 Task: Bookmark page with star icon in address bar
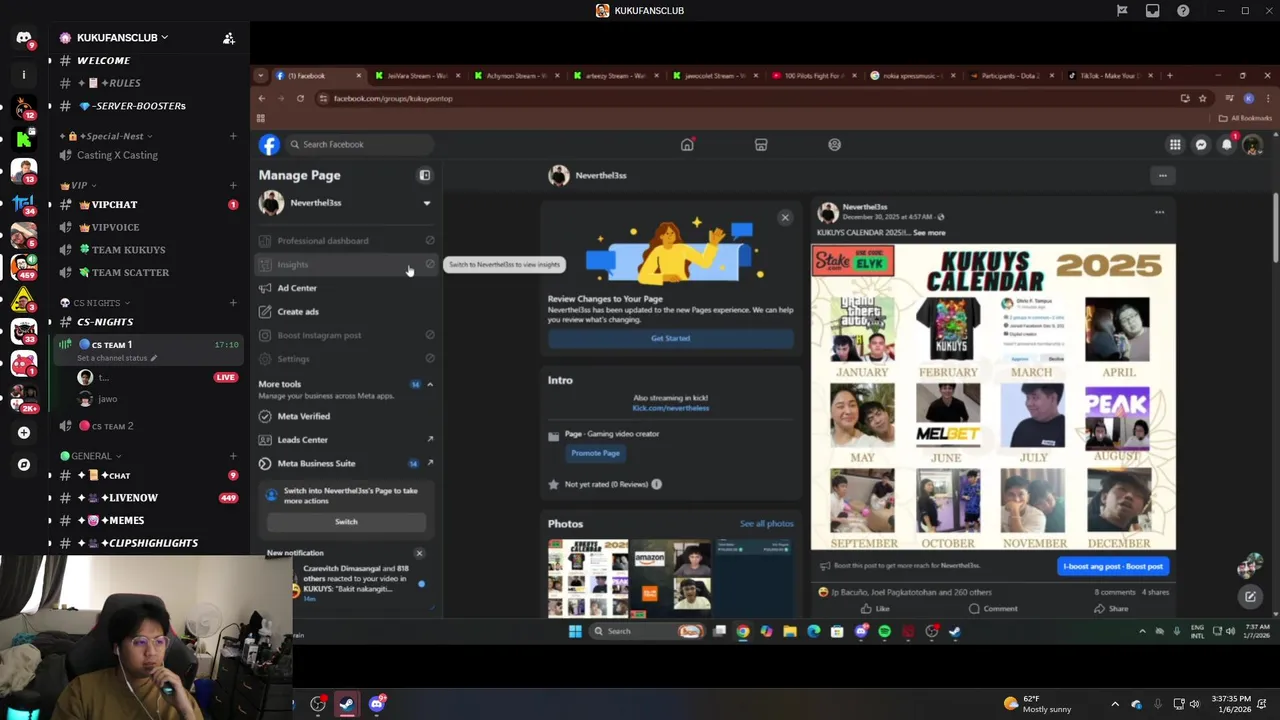click(x=1202, y=98)
